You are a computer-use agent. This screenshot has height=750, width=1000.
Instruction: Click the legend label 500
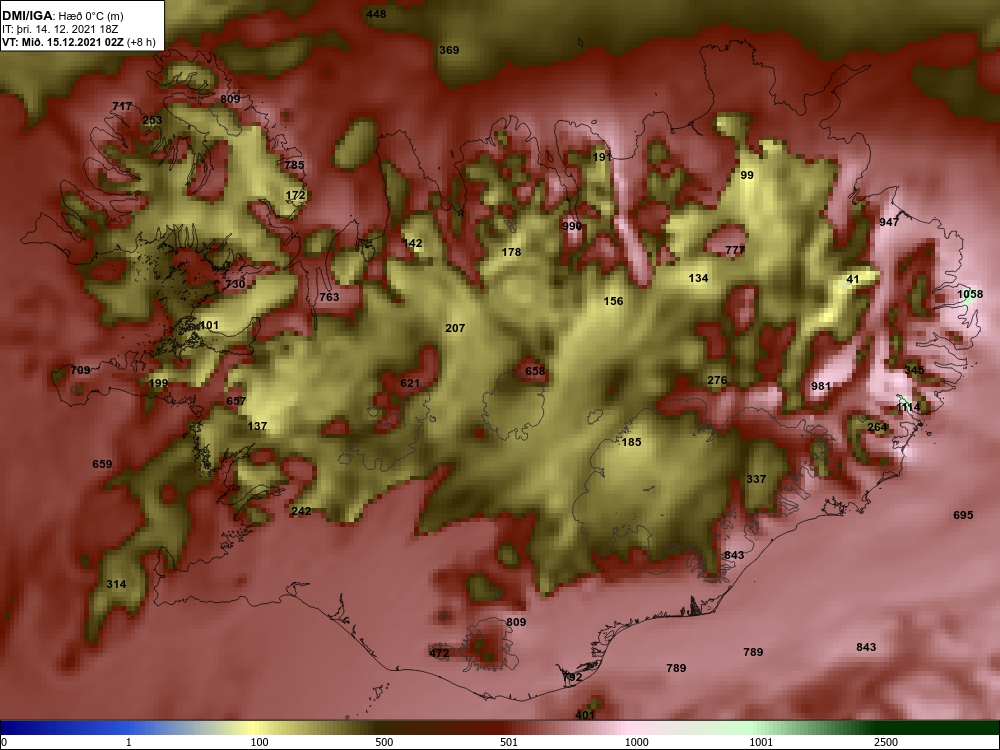pos(384,742)
